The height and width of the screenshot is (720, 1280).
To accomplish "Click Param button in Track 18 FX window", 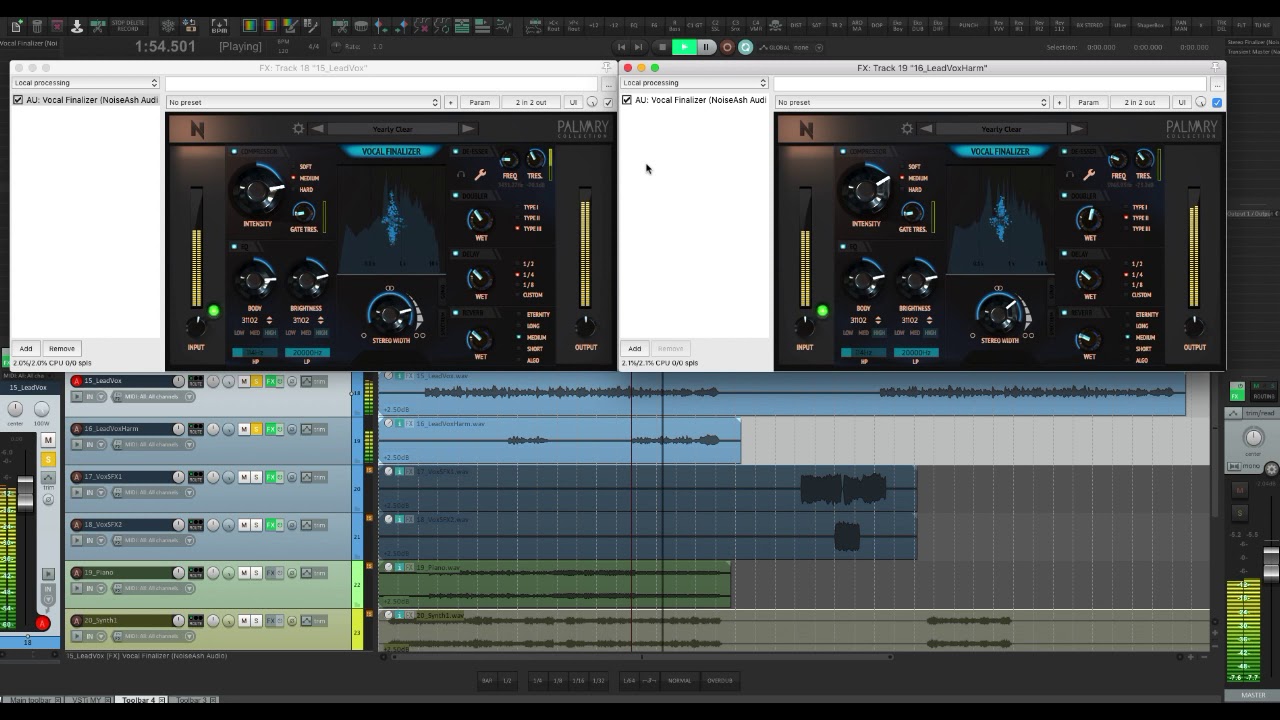I will point(480,102).
